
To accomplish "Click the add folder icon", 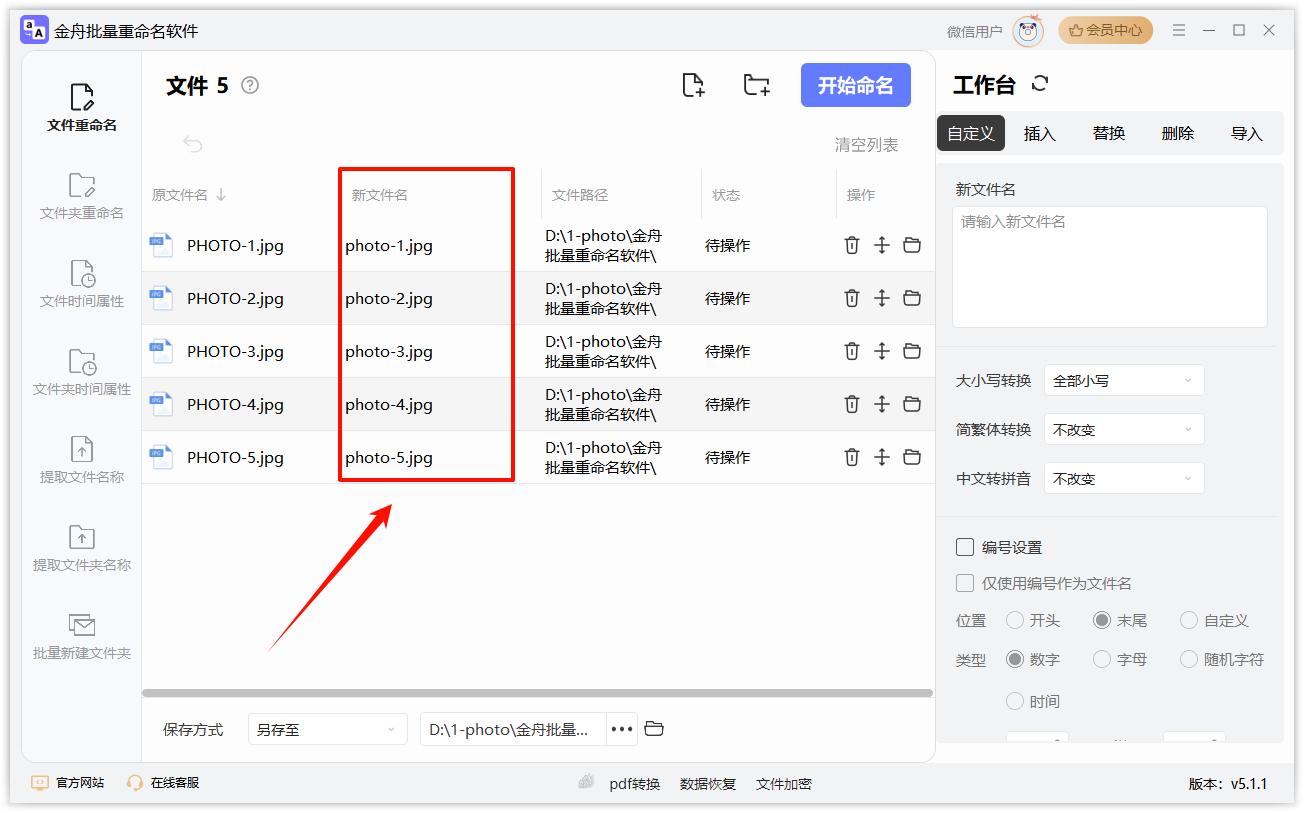I will click(x=757, y=85).
